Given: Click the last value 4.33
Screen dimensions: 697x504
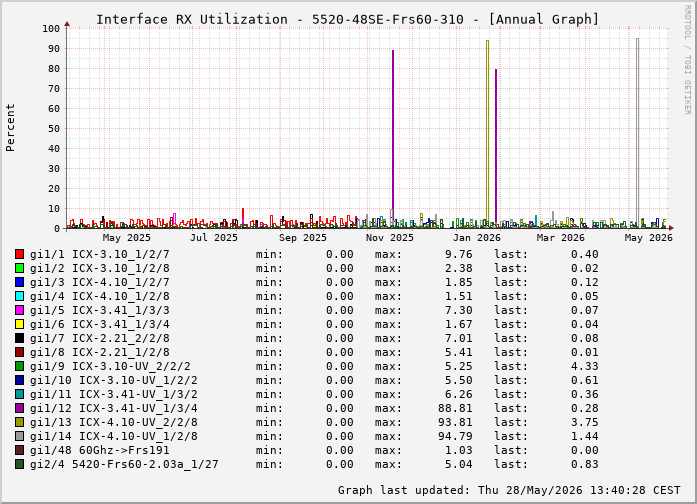Looking at the screenshot, I should coord(585,366).
